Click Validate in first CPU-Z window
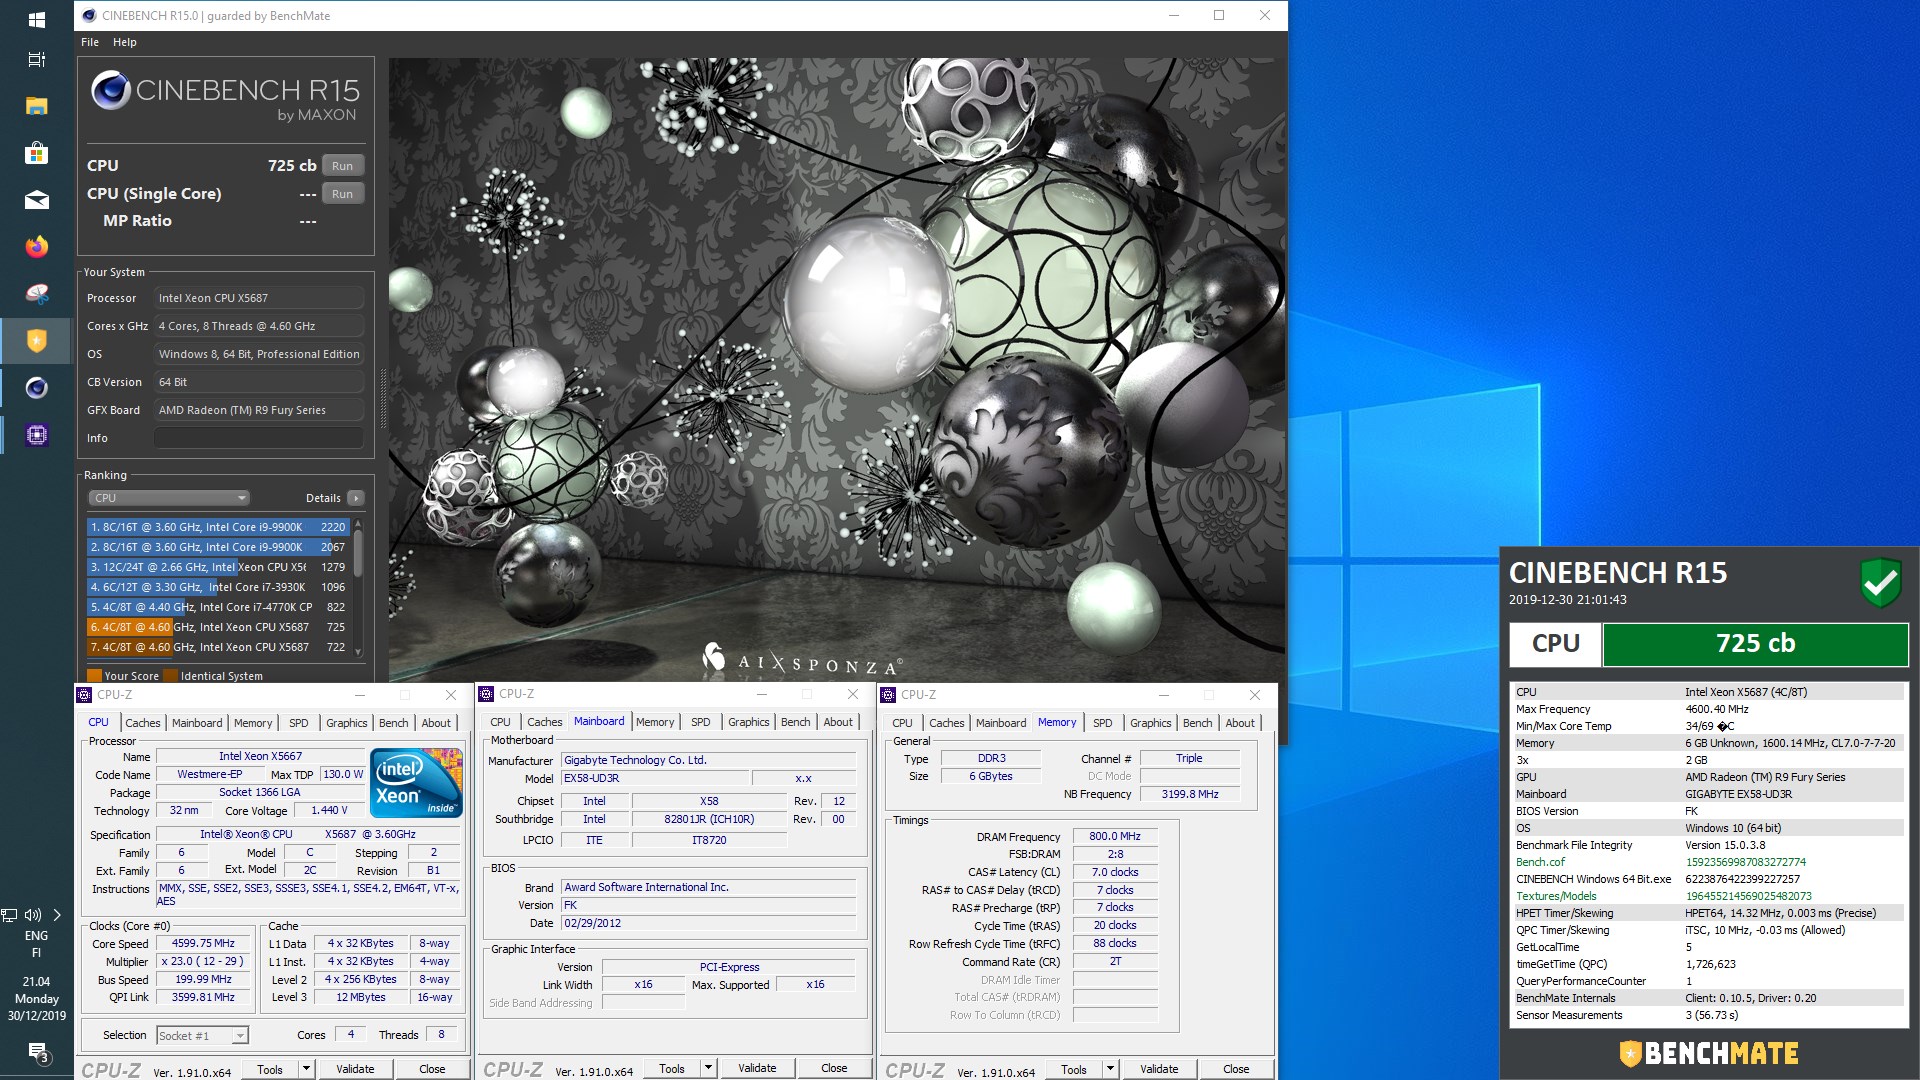This screenshot has height=1080, width=1920. coord(355,1069)
